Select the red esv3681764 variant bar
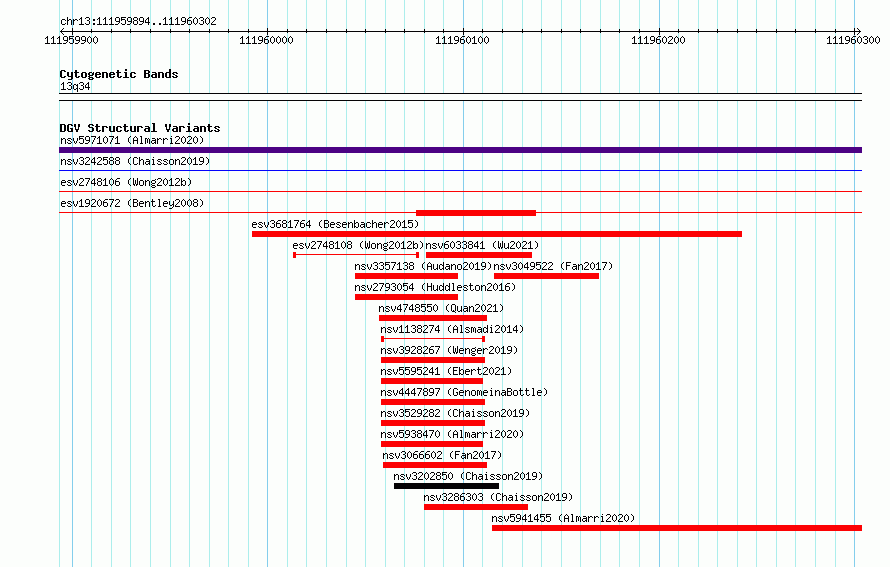Screen dimensions: 890x567 pos(497,234)
